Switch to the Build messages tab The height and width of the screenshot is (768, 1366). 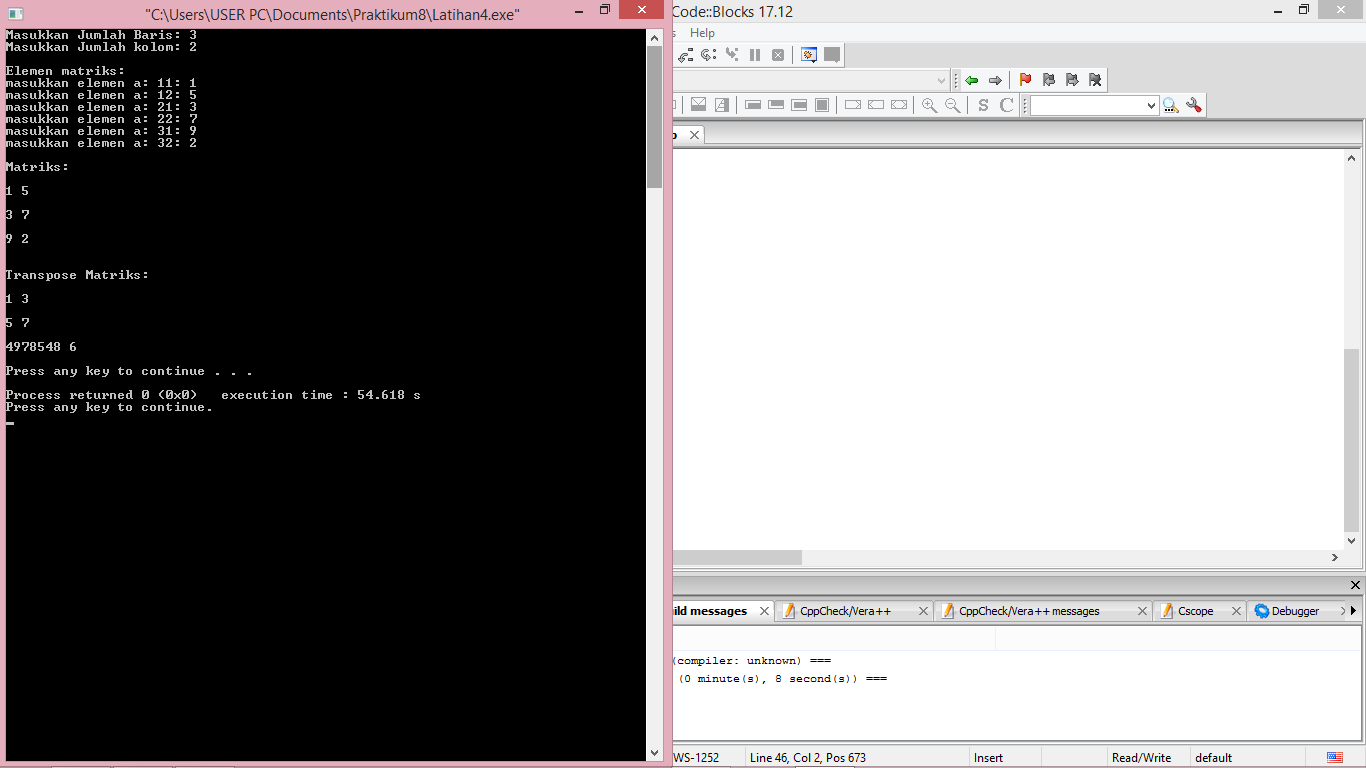point(711,611)
